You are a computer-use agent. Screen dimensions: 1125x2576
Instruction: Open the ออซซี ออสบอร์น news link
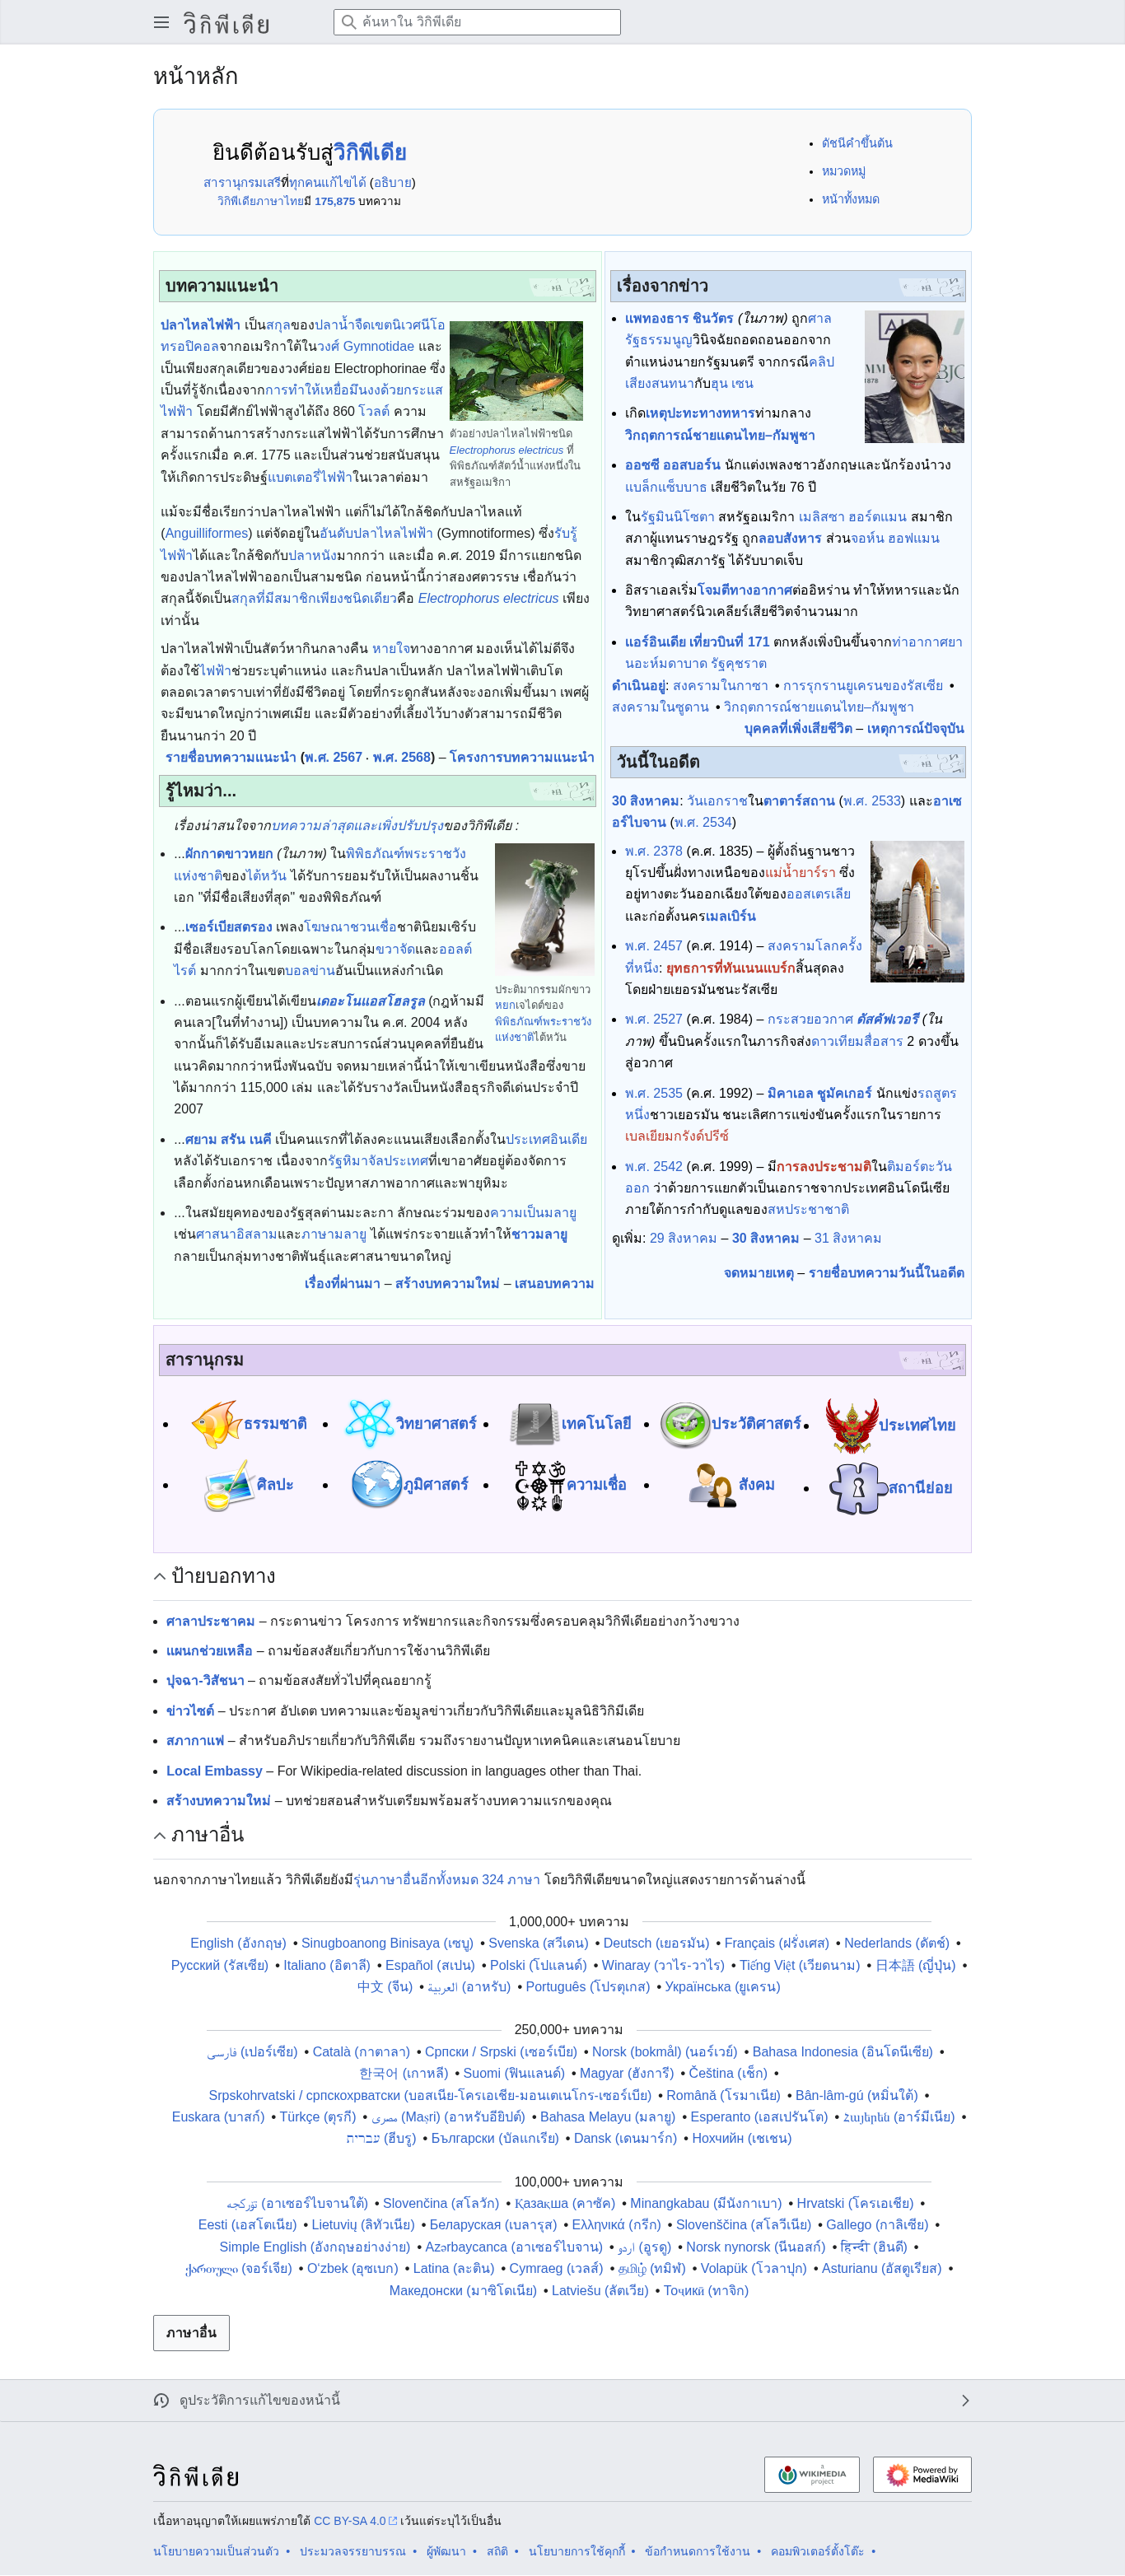[x=673, y=465]
